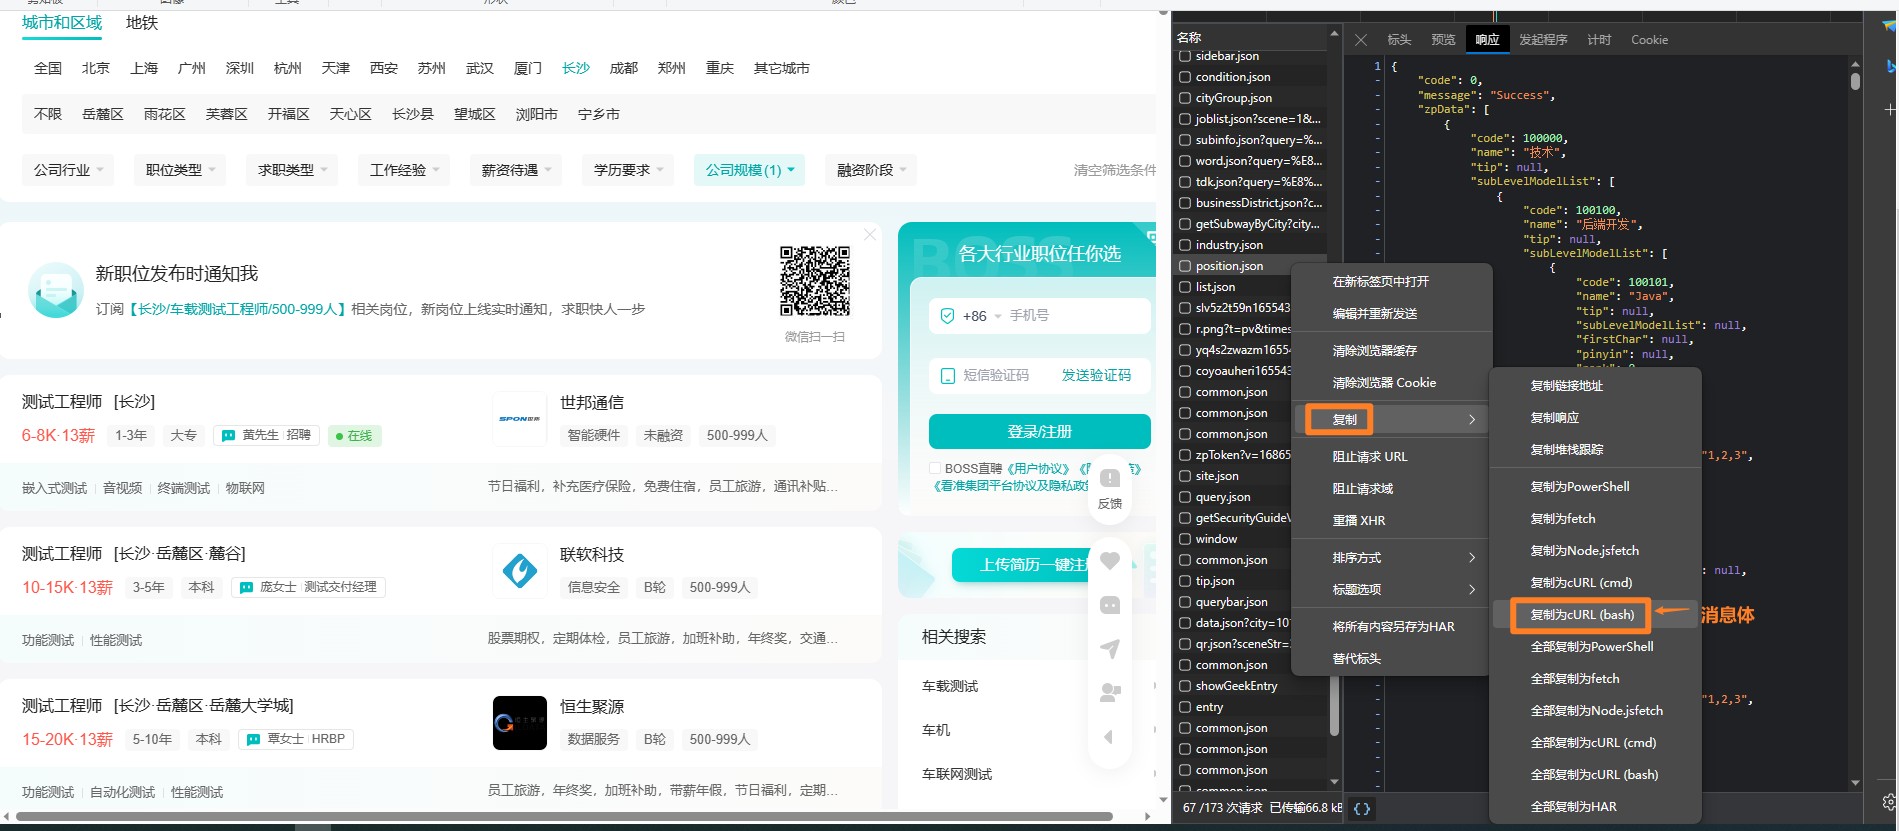Choose 上海 in the city list
The width and height of the screenshot is (1899, 831).
pyautogui.click(x=144, y=68)
